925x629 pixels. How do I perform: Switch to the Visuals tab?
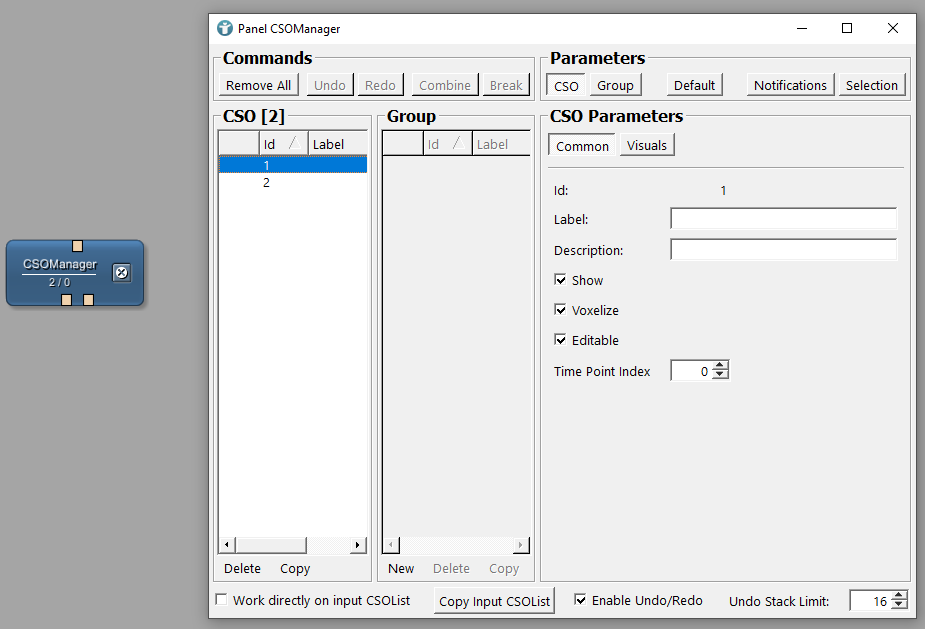(x=646, y=146)
